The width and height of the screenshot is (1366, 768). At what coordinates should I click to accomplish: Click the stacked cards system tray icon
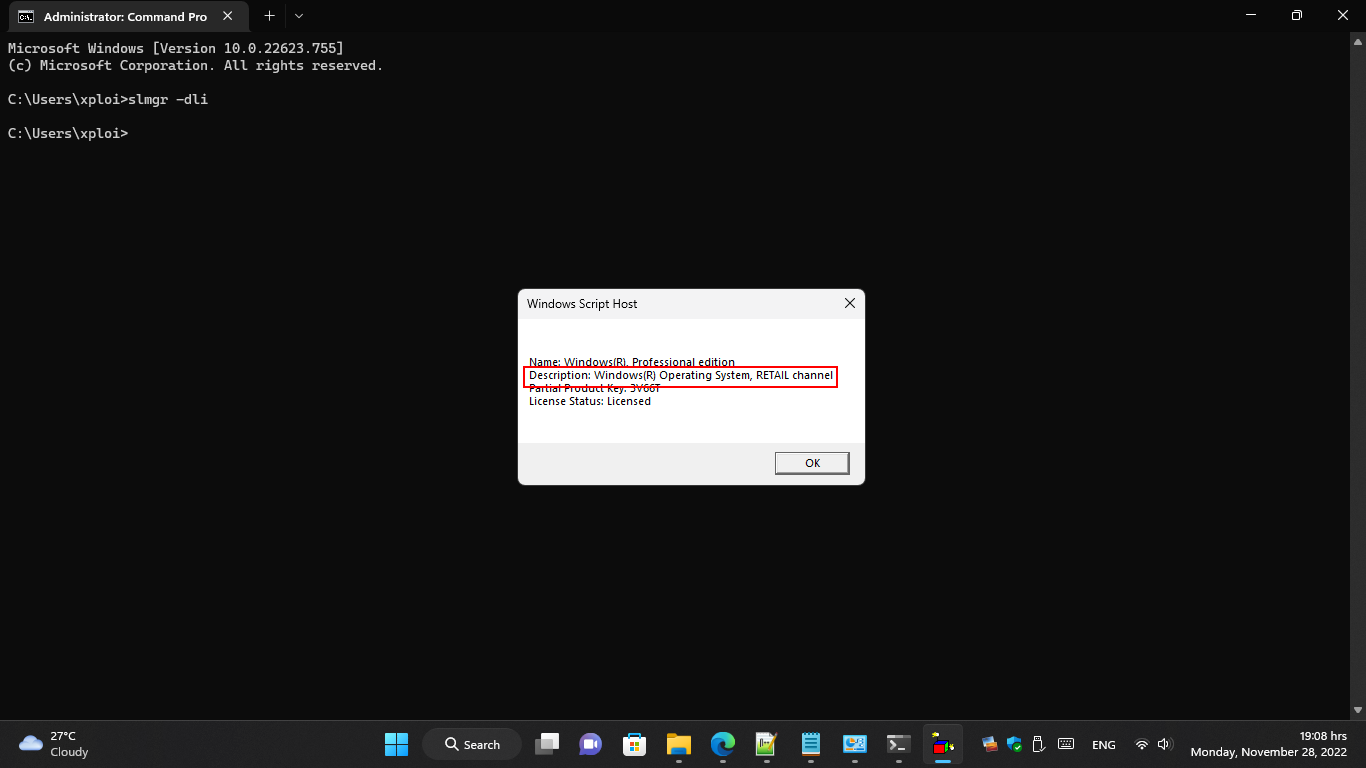(990, 744)
